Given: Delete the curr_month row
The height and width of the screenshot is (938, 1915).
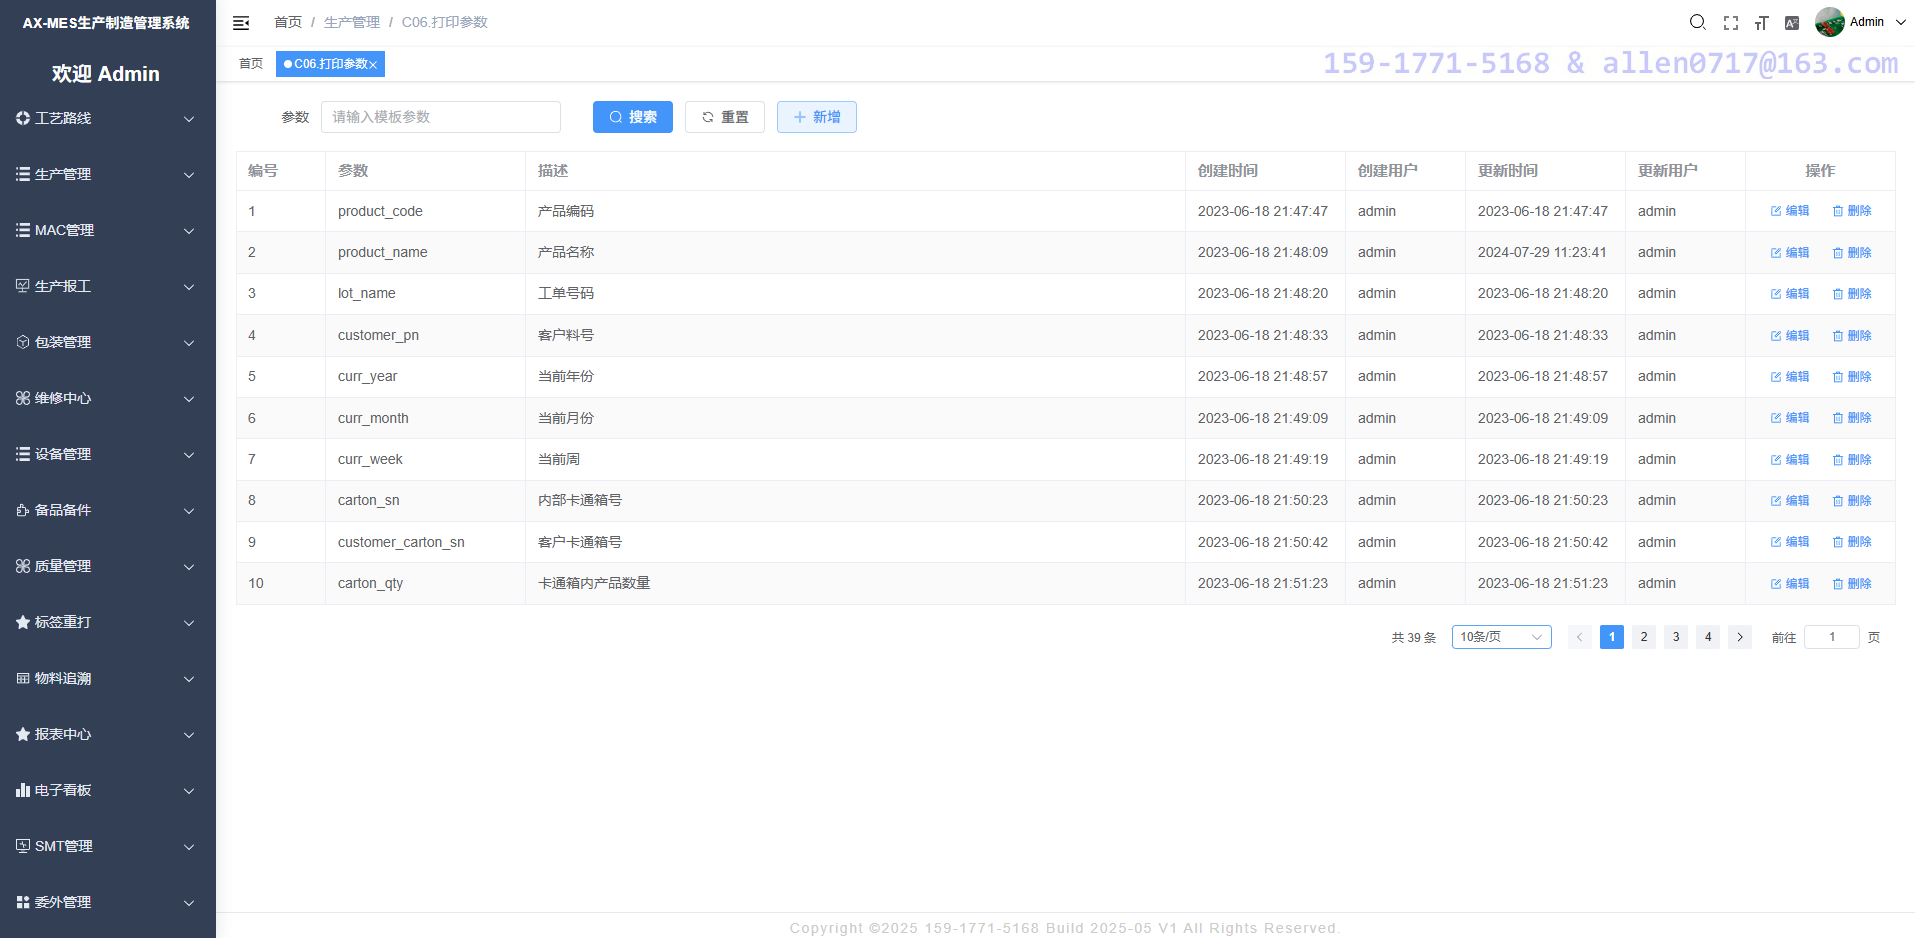Looking at the screenshot, I should (1852, 418).
